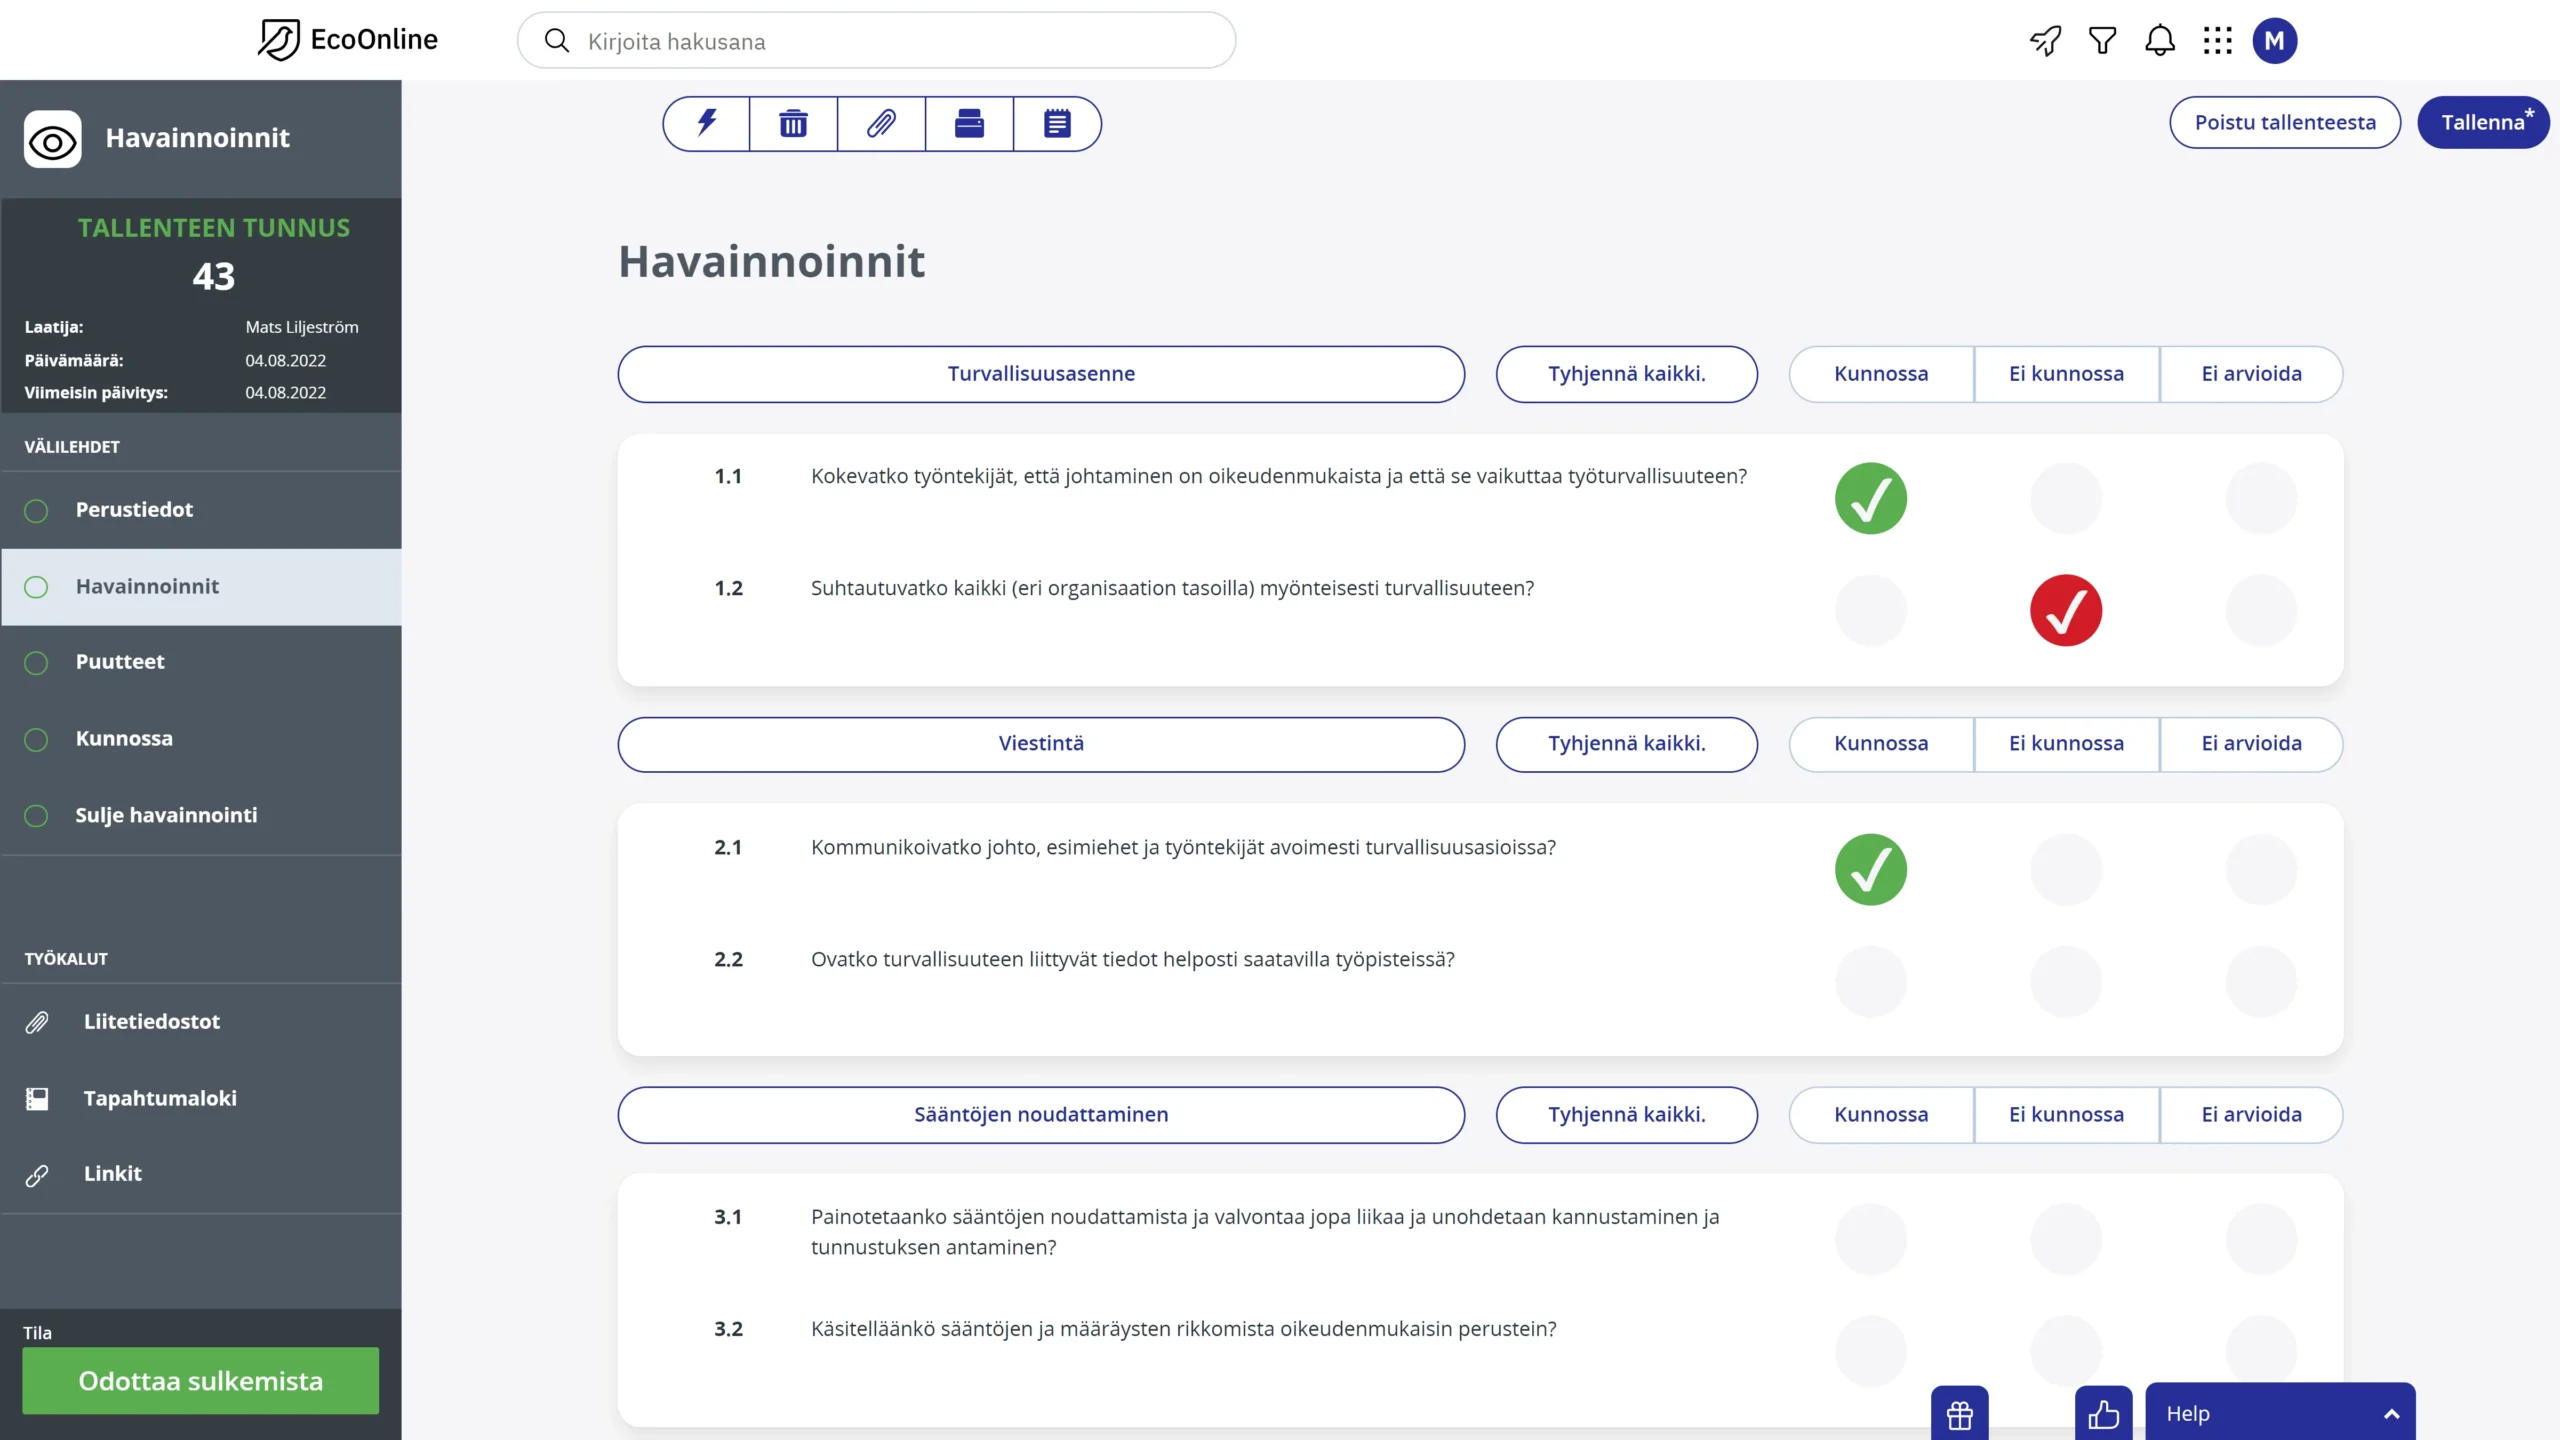2560x1440 pixels.
Task: Click creator name Mats Liljeström
Action: [x=302, y=327]
